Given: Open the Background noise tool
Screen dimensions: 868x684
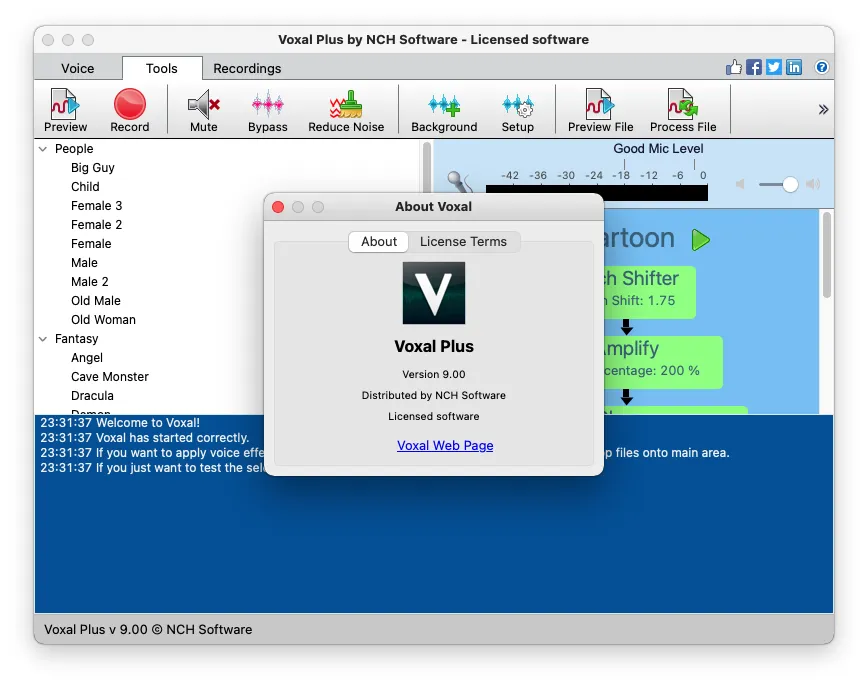Looking at the screenshot, I should pyautogui.click(x=444, y=110).
